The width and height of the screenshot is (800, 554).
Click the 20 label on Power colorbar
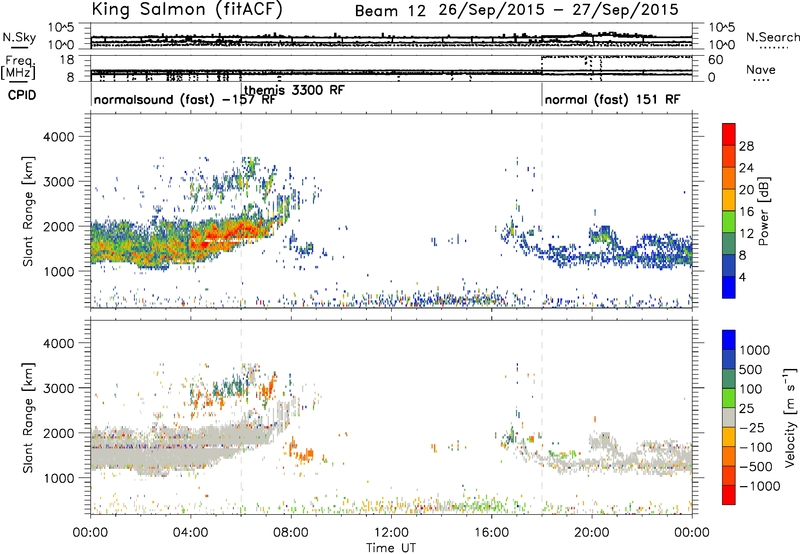tap(746, 190)
